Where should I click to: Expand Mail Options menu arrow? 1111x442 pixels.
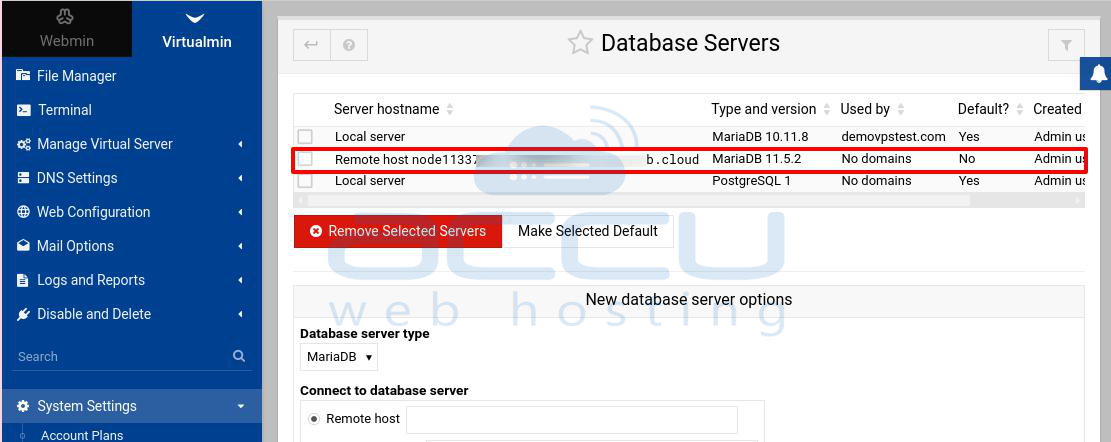pyautogui.click(x=240, y=246)
